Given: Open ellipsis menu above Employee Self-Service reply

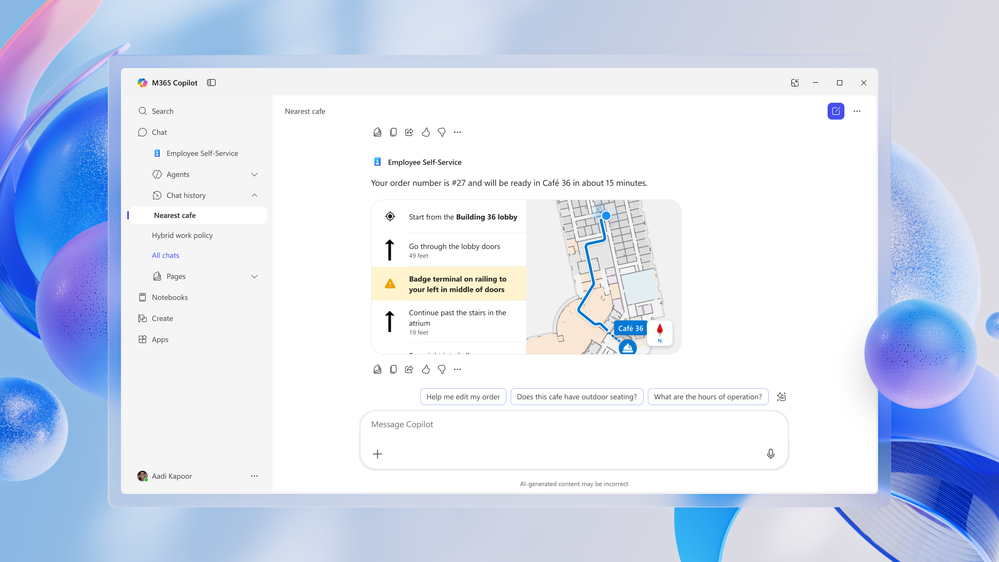Looking at the screenshot, I should click(457, 132).
